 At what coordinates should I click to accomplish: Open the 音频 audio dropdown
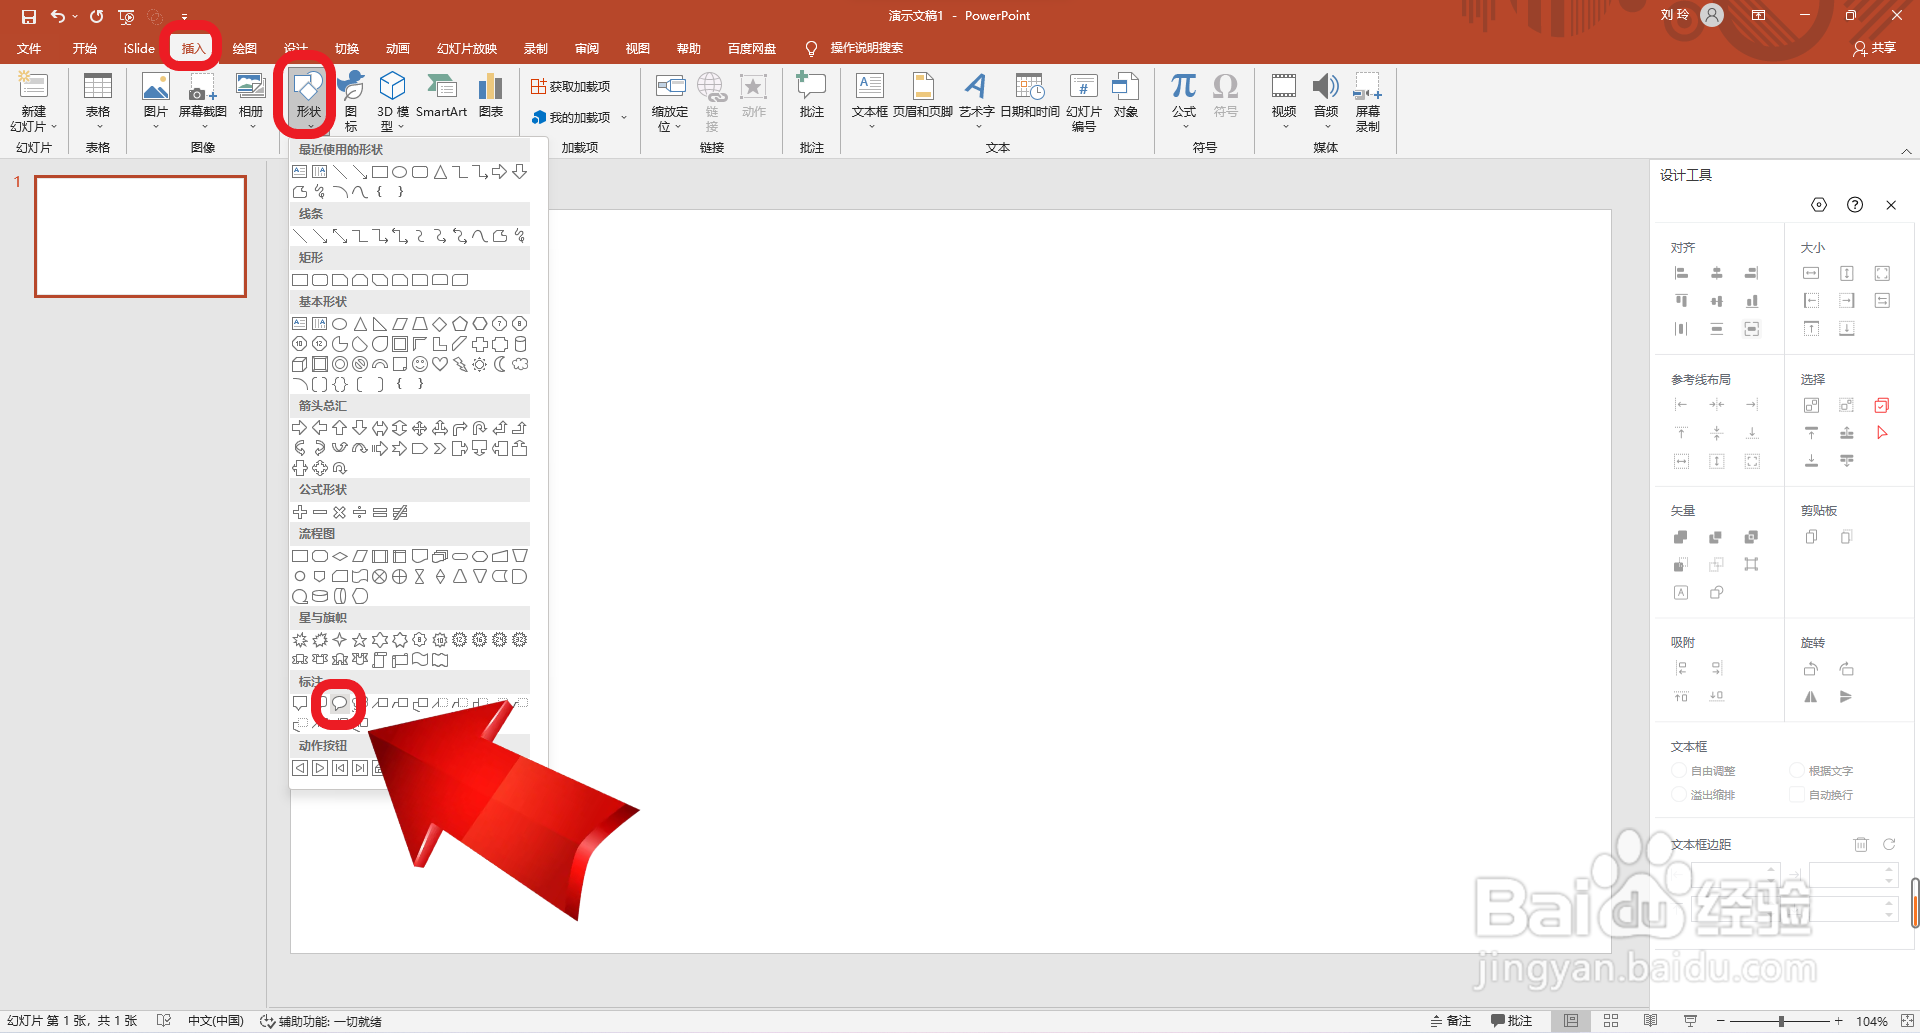tap(1326, 101)
